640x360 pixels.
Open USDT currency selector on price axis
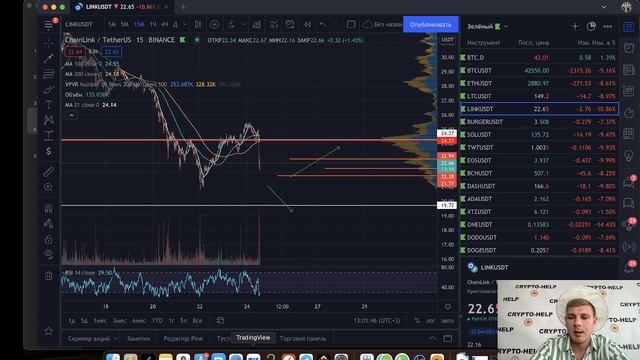[x=447, y=40]
